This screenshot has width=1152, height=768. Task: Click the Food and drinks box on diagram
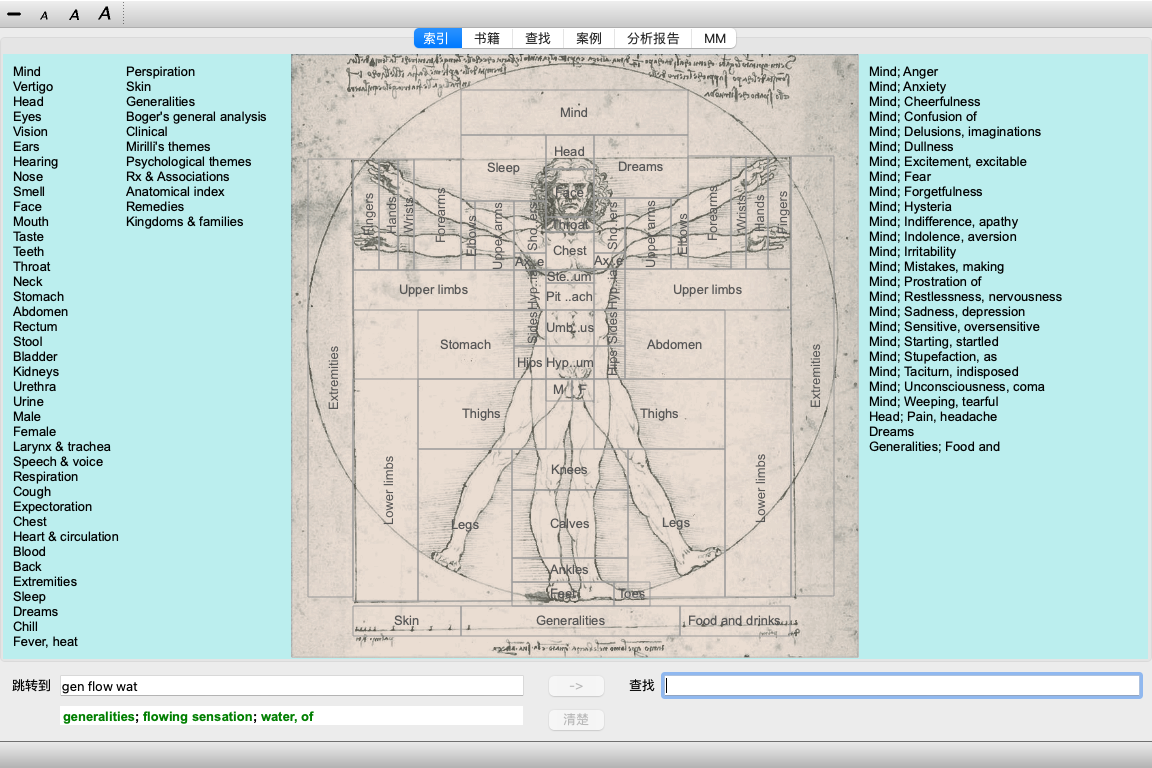(733, 621)
